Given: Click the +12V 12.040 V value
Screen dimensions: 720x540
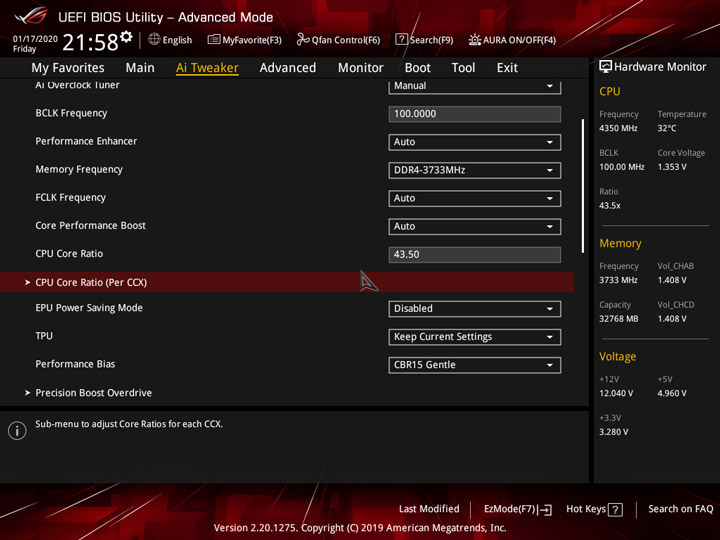Looking at the screenshot, I should 616,394.
